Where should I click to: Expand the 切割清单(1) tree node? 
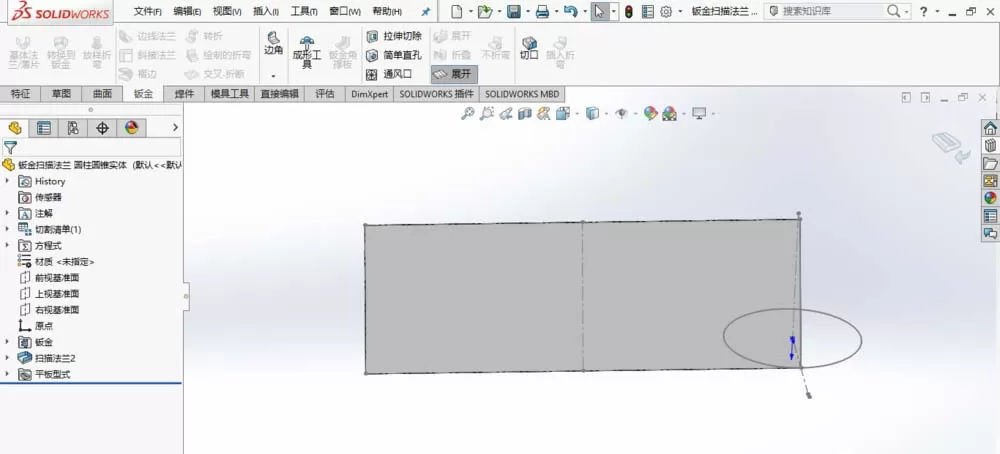coord(8,229)
